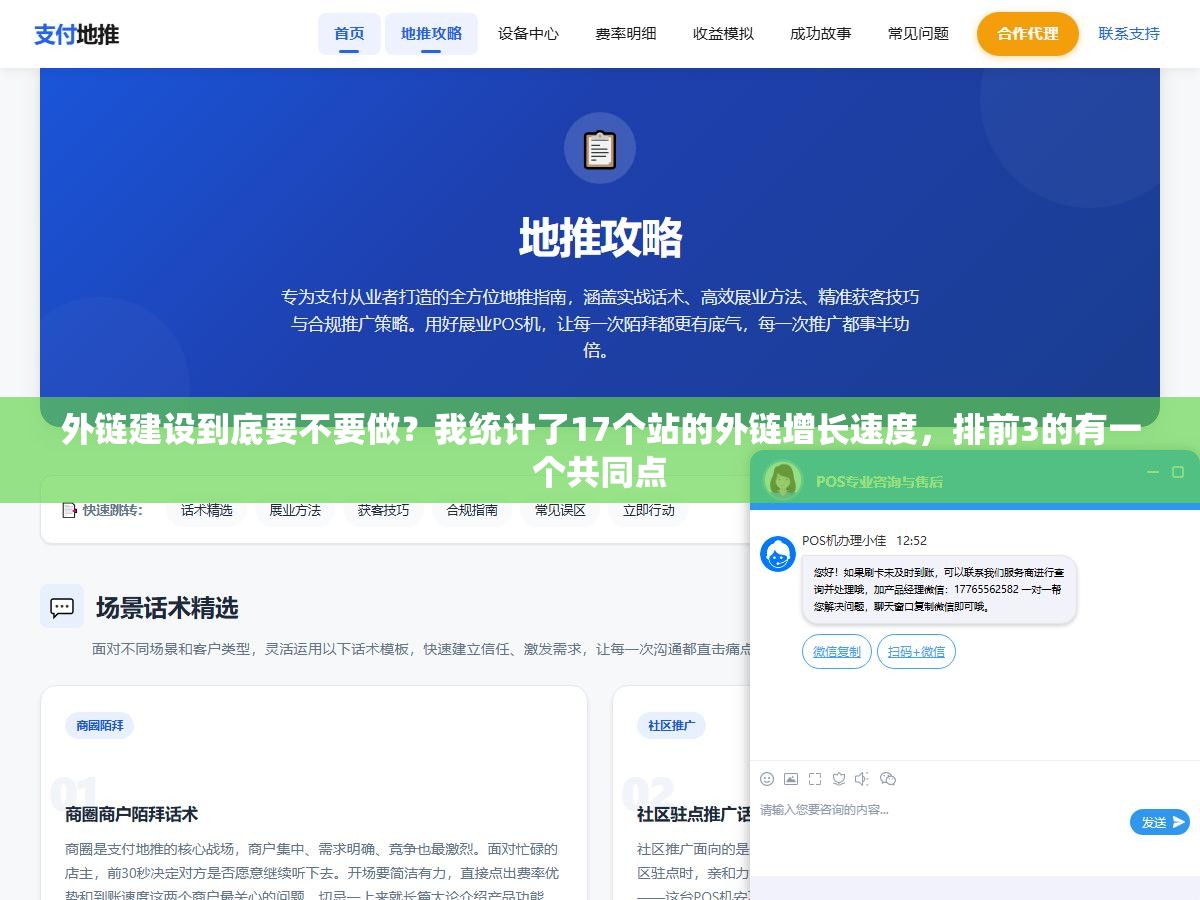Viewport: 1200px width, 900px height.
Task: Maximize the POS consultation chat window
Action: coord(1178,472)
